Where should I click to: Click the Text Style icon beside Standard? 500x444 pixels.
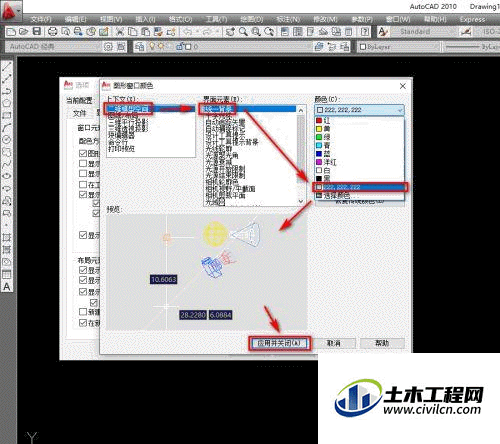[383, 32]
